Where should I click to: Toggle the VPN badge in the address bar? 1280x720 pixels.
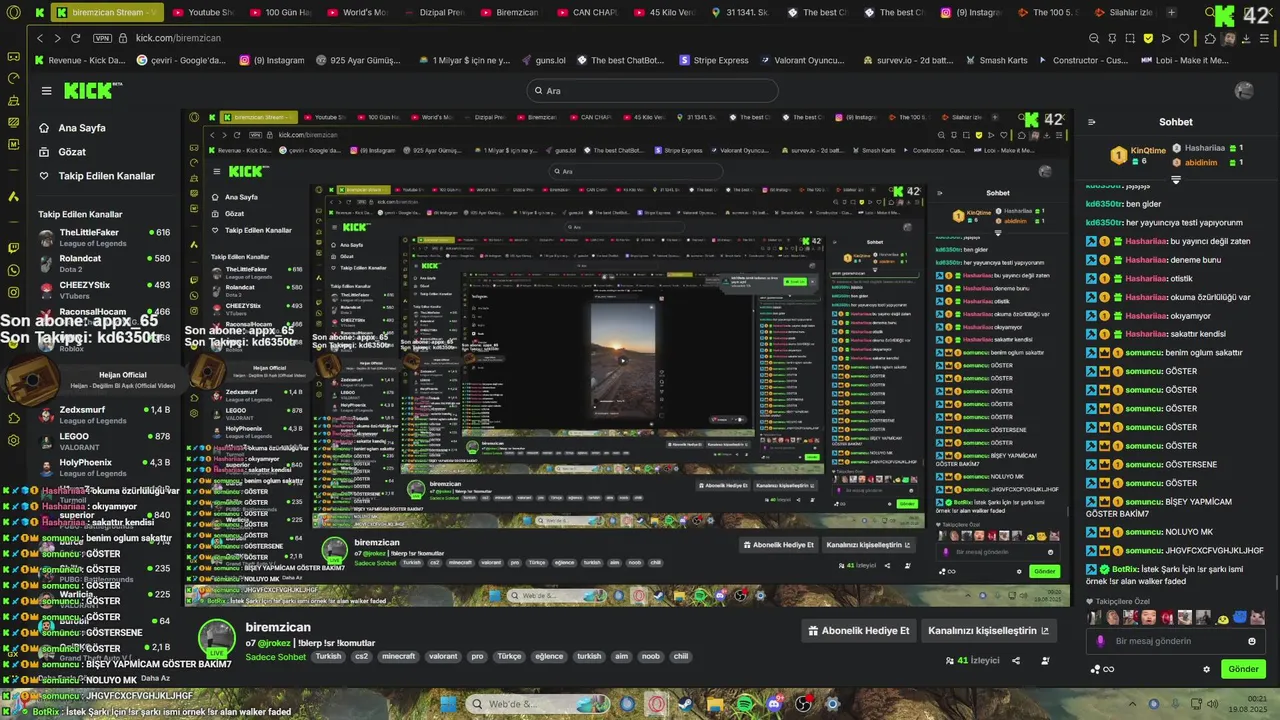point(102,38)
